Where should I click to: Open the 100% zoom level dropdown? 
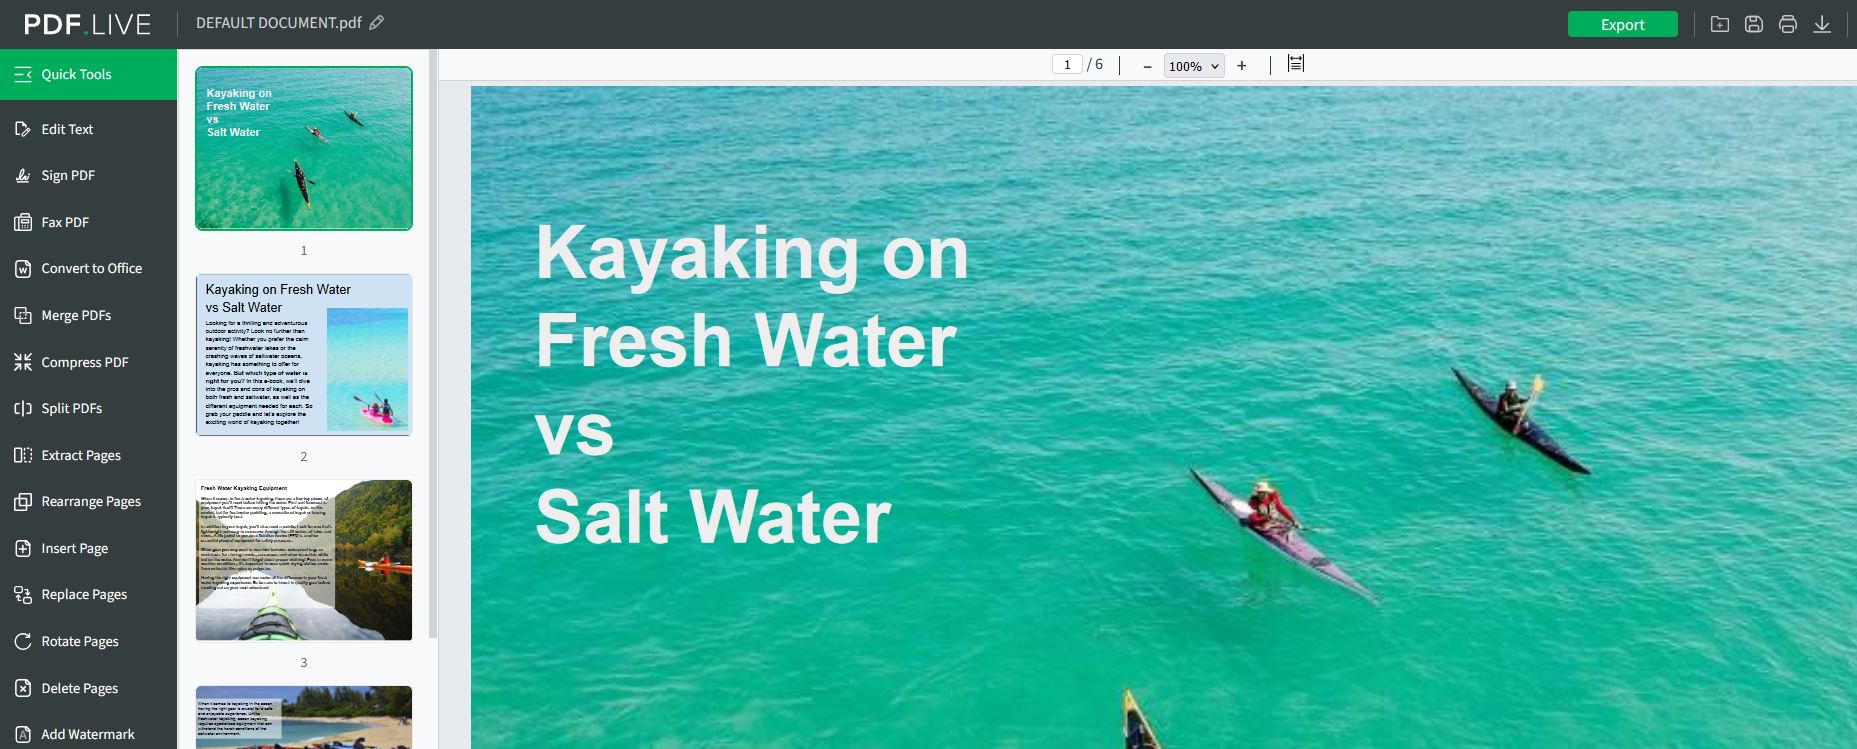(x=1194, y=66)
